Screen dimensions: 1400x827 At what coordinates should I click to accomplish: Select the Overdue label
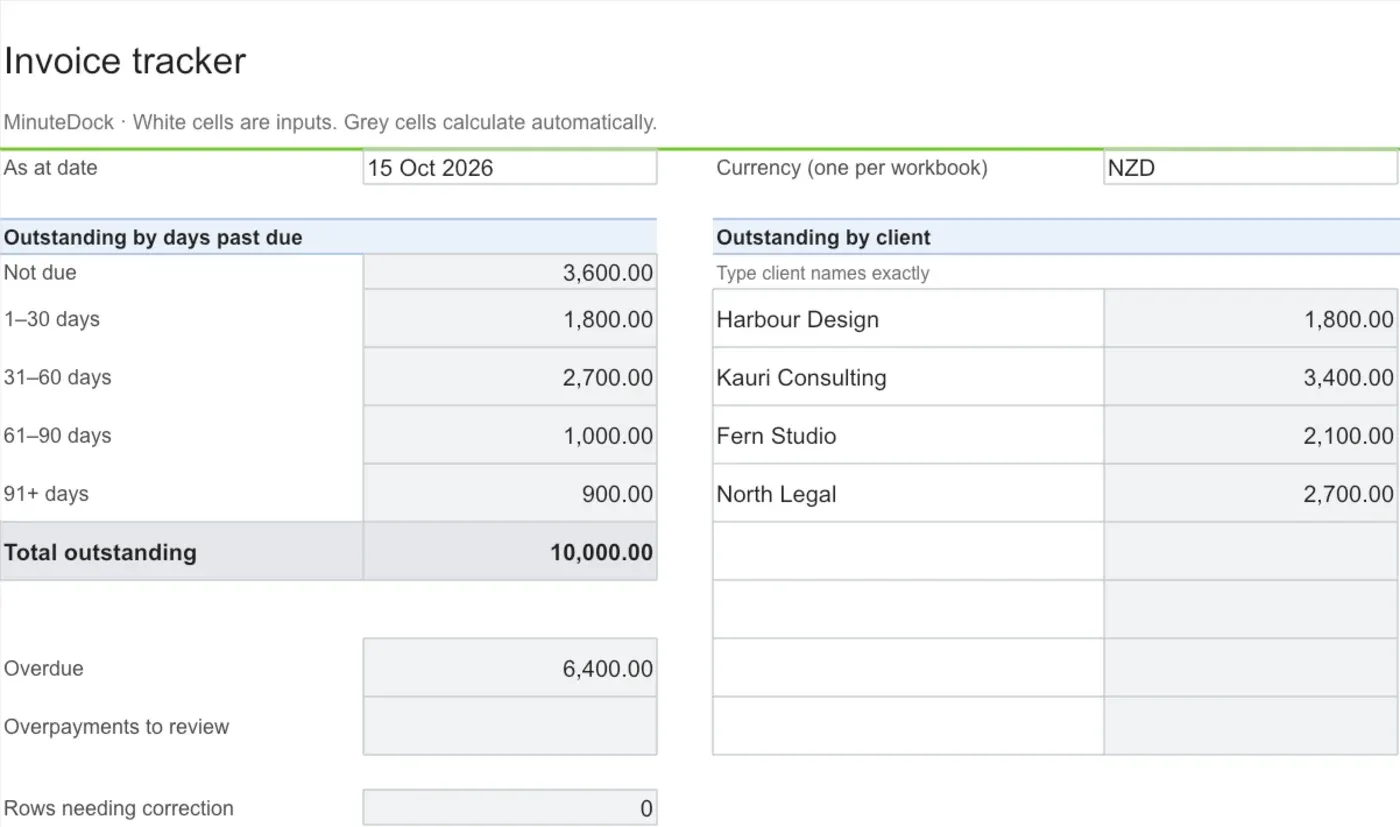(44, 668)
